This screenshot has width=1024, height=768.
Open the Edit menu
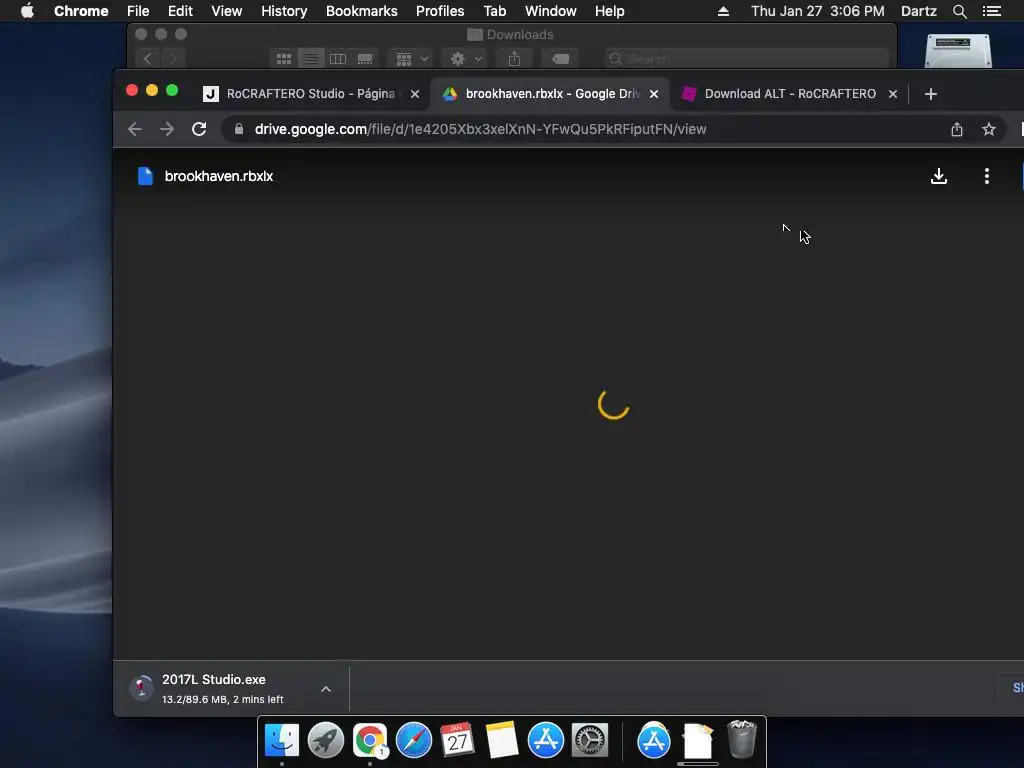[x=180, y=11]
